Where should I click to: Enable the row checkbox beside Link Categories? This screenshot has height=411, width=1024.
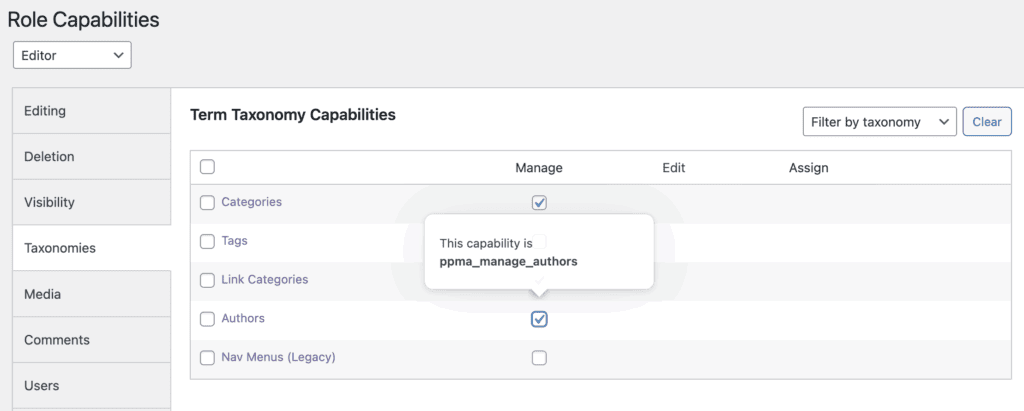(x=207, y=280)
